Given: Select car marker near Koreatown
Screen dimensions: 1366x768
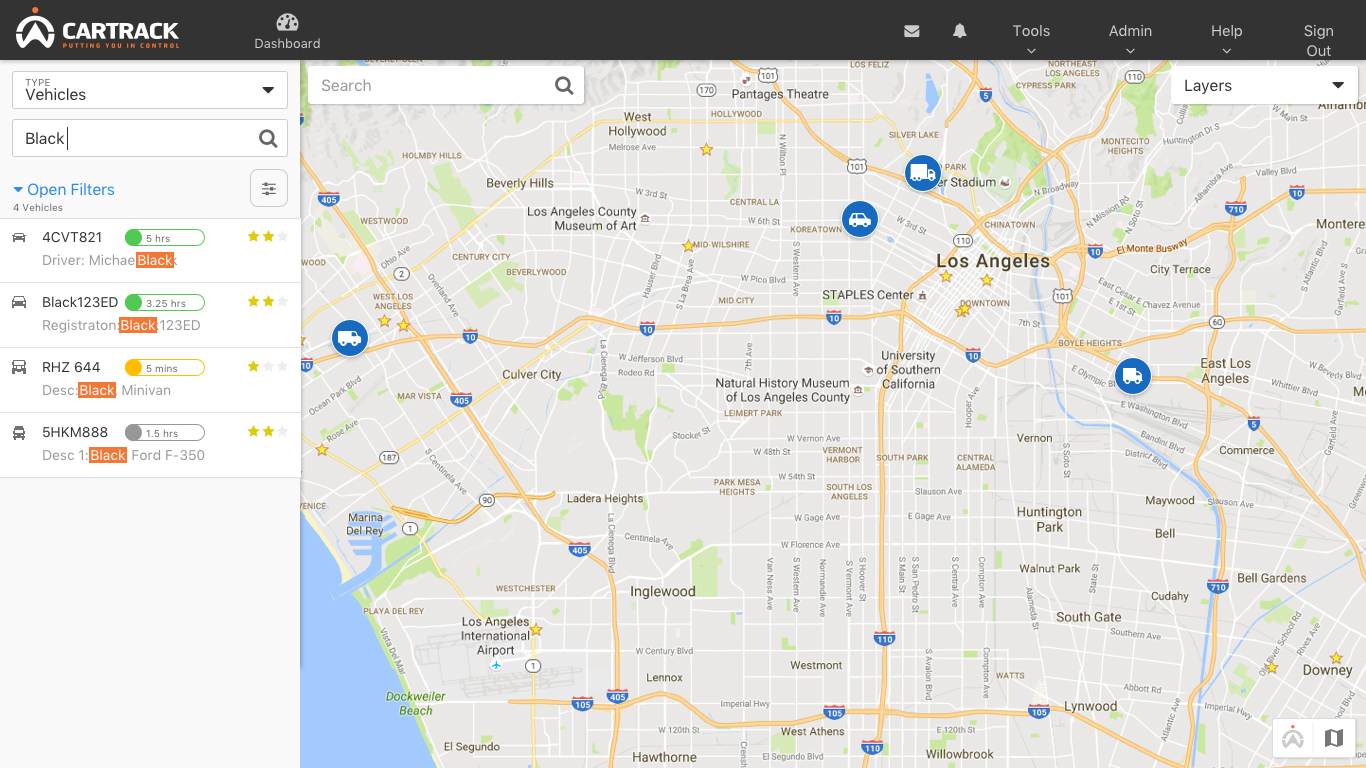Looking at the screenshot, I should 859,219.
